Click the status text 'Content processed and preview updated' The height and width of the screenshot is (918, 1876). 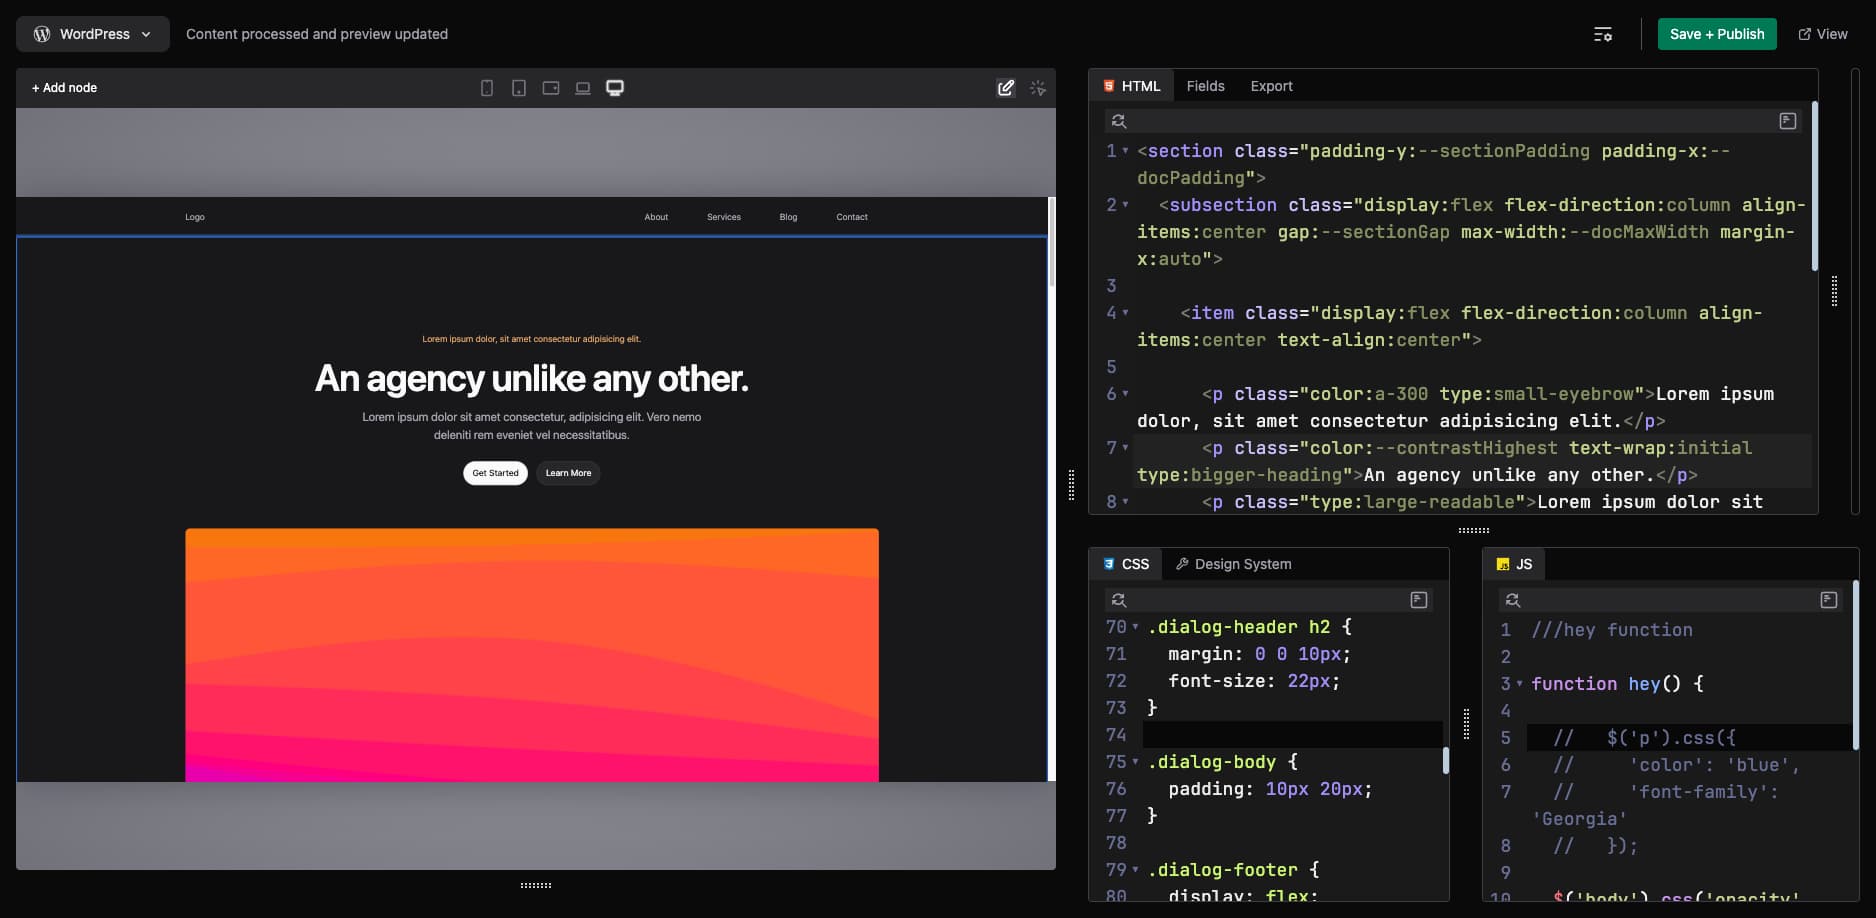click(x=317, y=34)
